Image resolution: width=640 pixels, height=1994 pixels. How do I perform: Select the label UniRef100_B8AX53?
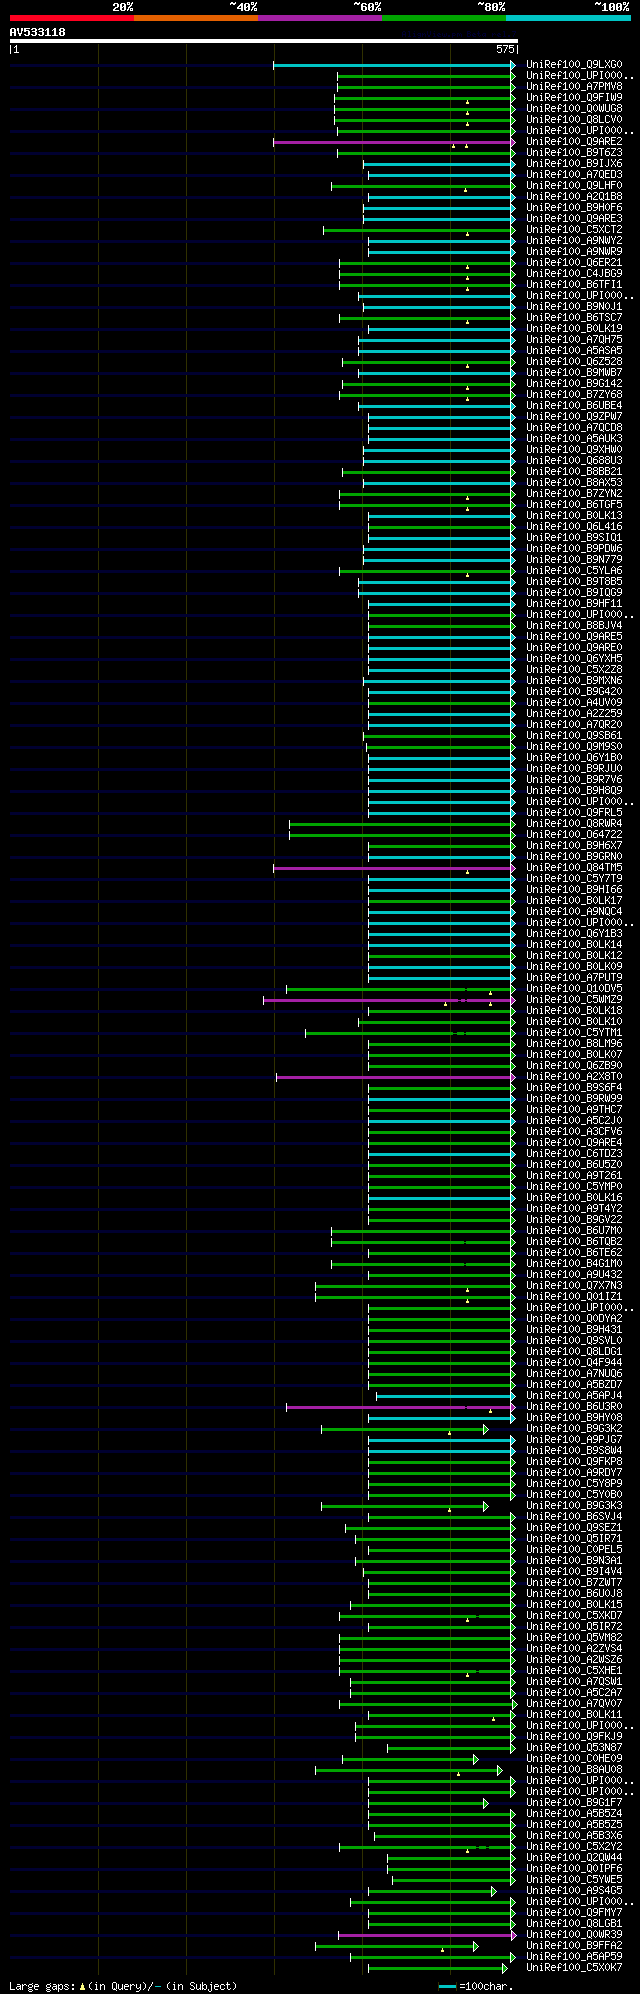point(574,483)
